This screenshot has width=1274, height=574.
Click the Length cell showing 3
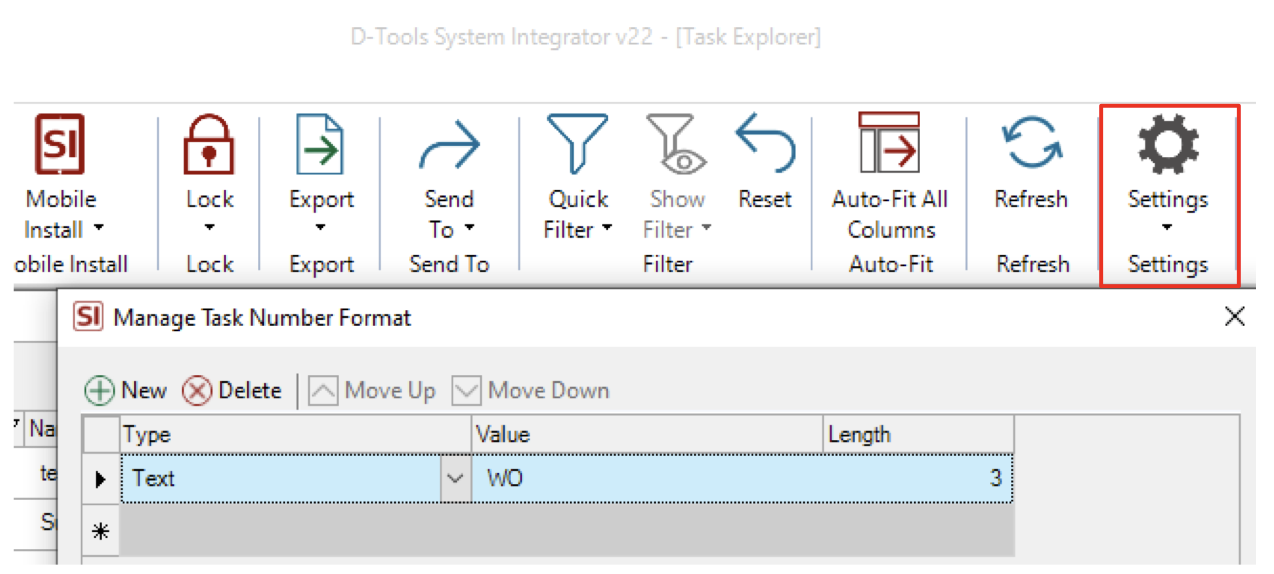point(918,479)
